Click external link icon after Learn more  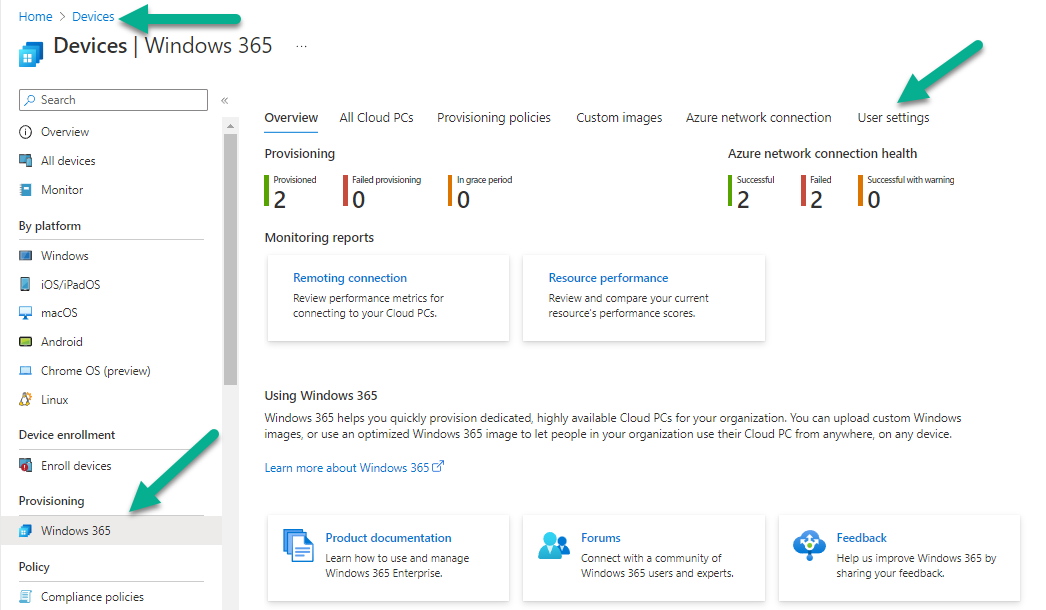pos(438,467)
